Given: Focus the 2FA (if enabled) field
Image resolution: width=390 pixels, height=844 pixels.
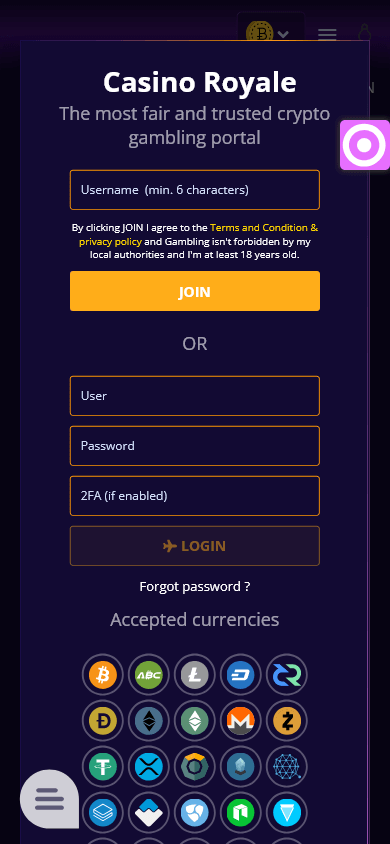Looking at the screenshot, I should click(x=195, y=496).
